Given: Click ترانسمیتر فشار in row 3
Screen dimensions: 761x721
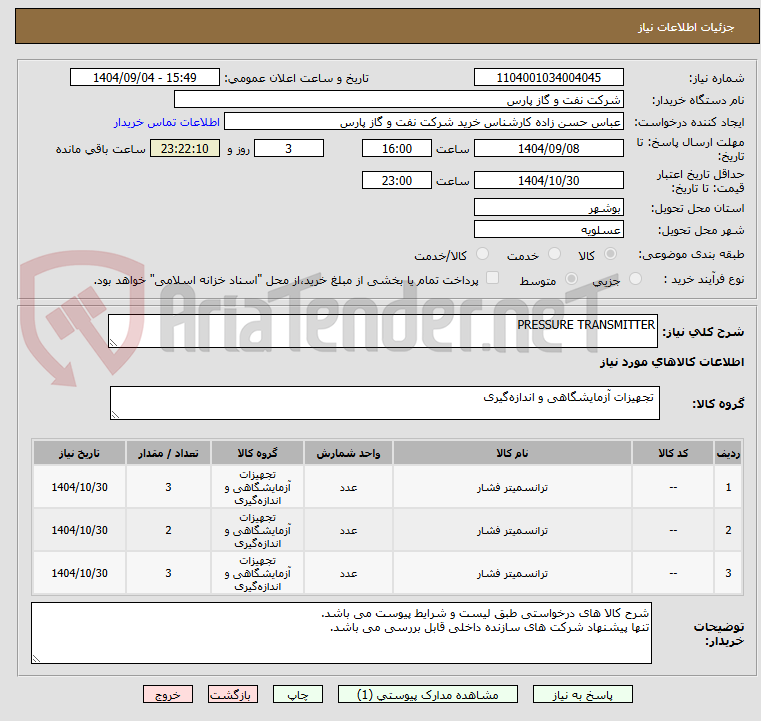Looking at the screenshot, I should 512,573.
